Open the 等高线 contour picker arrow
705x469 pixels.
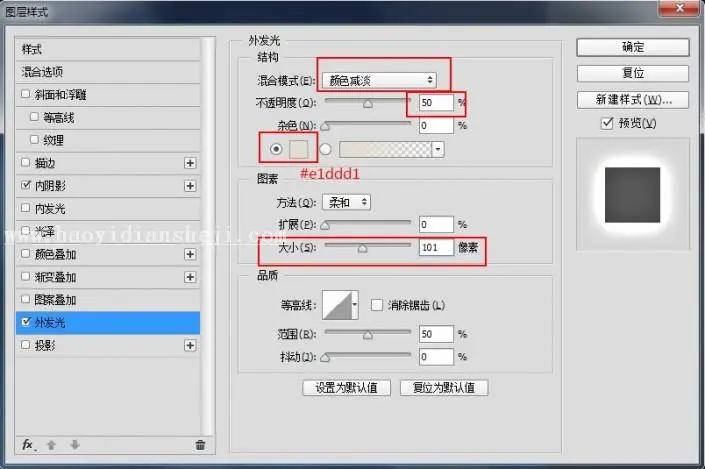[x=355, y=305]
